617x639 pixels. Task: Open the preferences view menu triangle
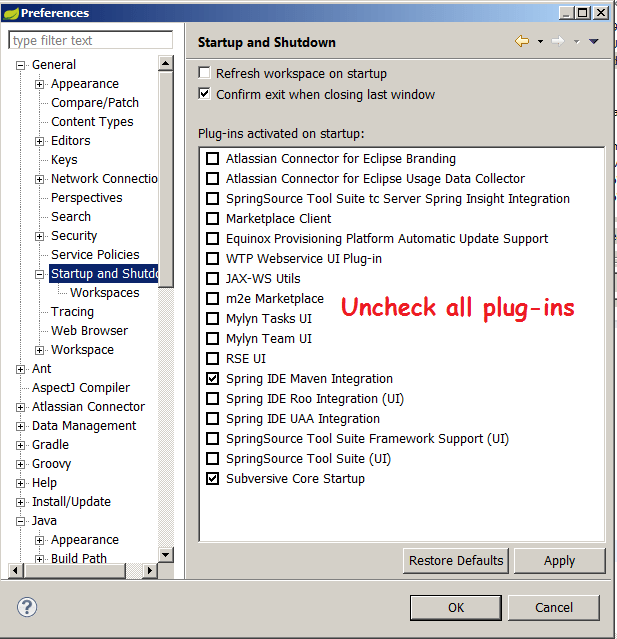coord(594,41)
